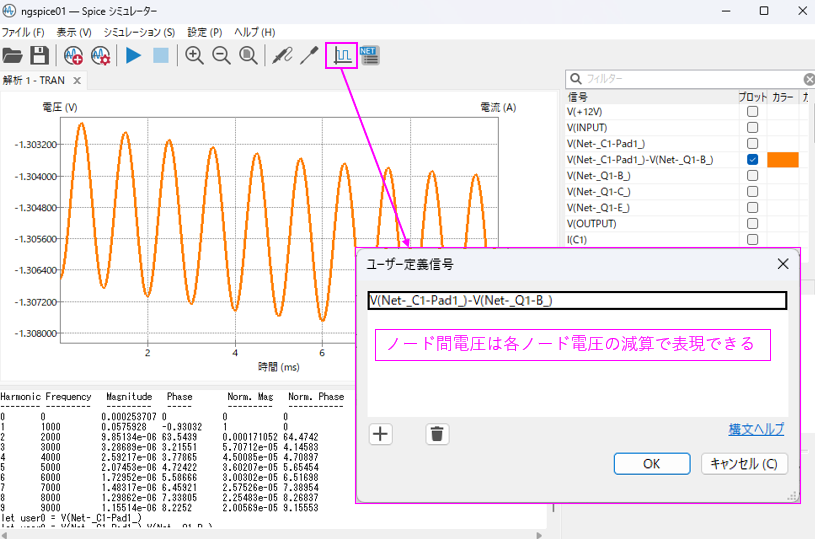The image size is (815, 539).
Task: Close the ユーザー定義信号 dialog
Action: [783, 264]
